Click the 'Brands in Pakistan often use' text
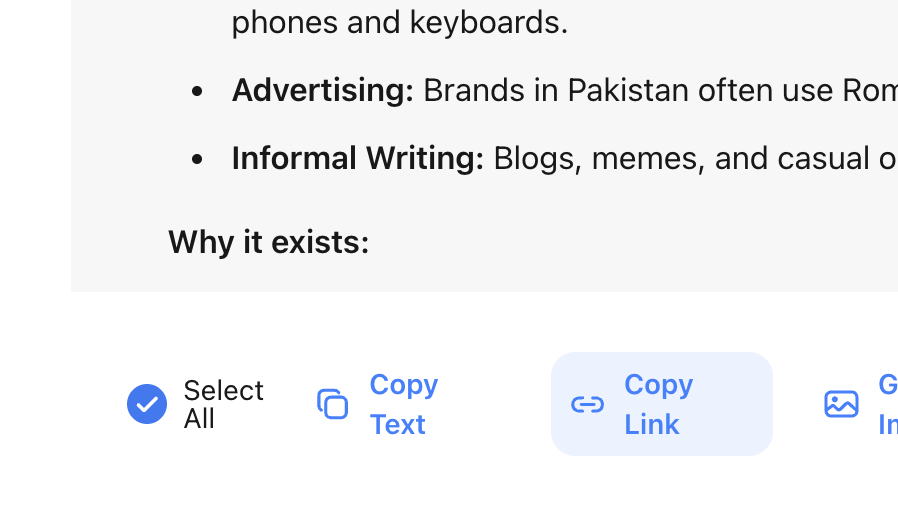The image size is (898, 522). tap(630, 91)
